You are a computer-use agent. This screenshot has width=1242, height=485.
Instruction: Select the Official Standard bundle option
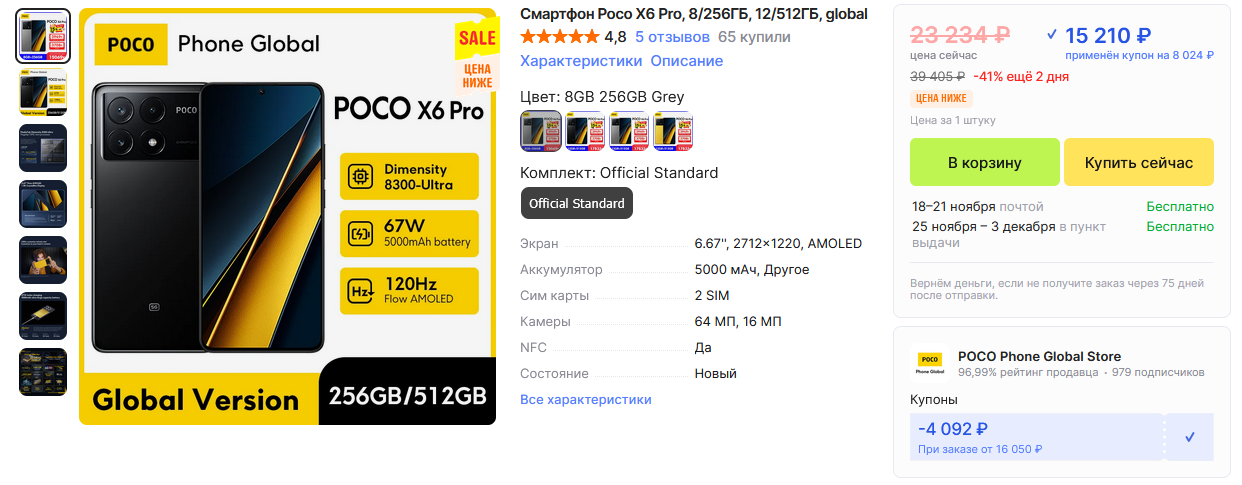point(576,203)
